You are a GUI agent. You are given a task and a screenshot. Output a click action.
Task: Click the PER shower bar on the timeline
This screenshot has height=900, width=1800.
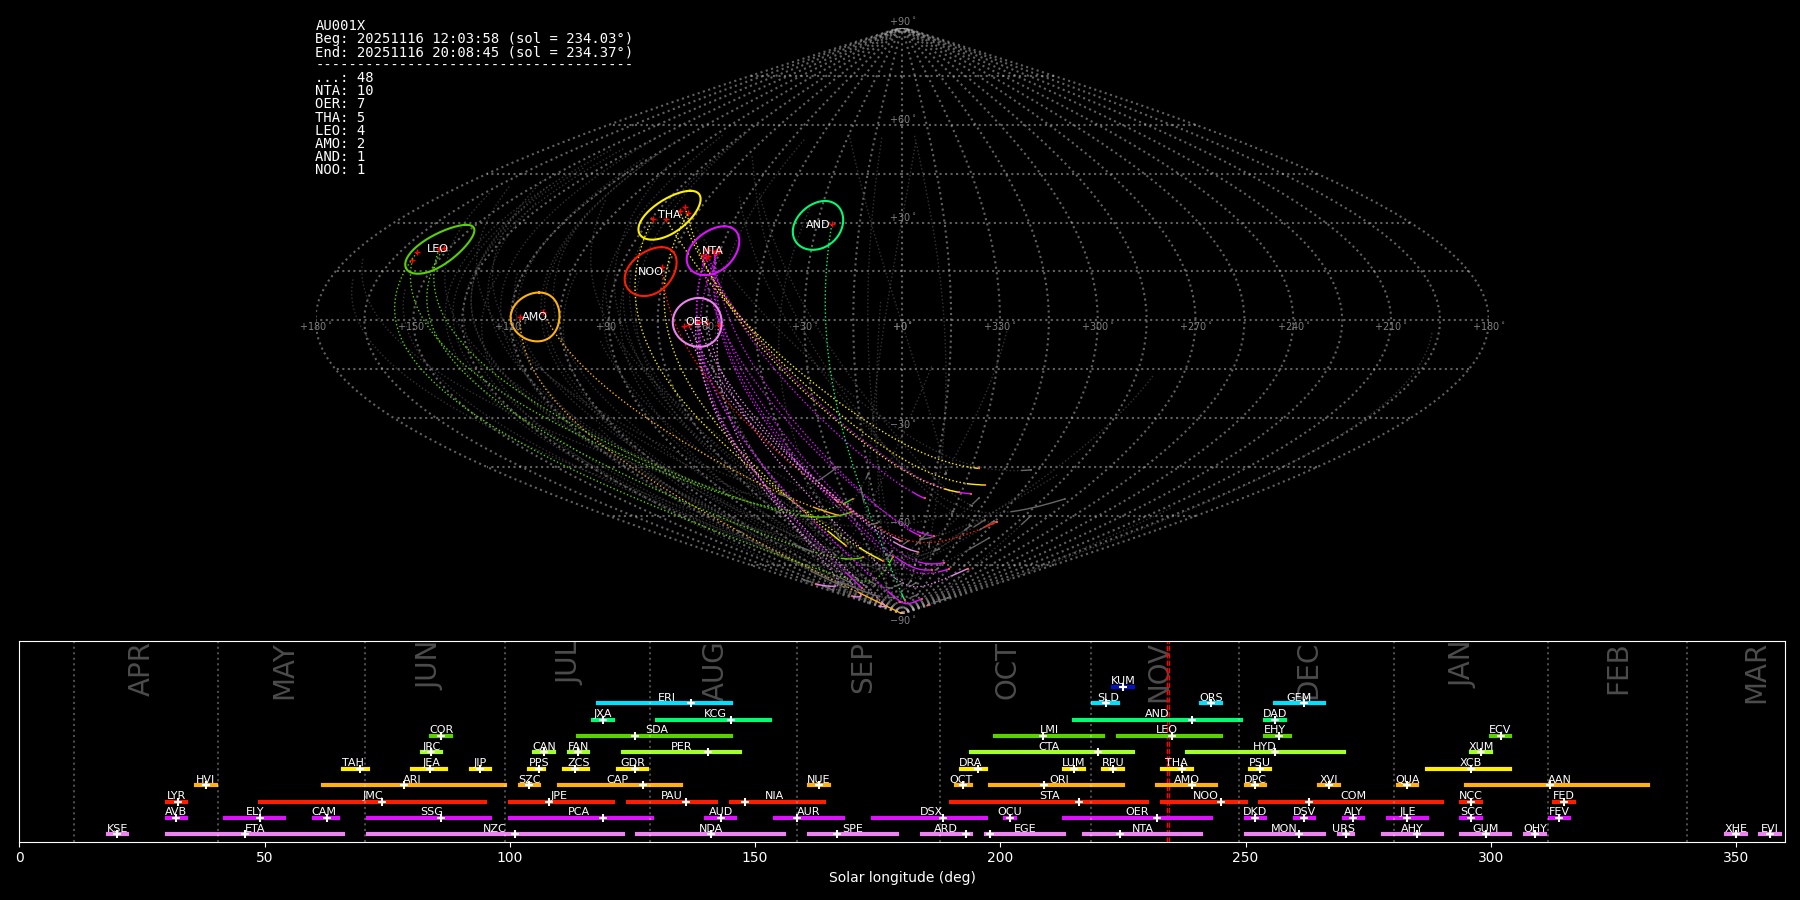tap(681, 752)
